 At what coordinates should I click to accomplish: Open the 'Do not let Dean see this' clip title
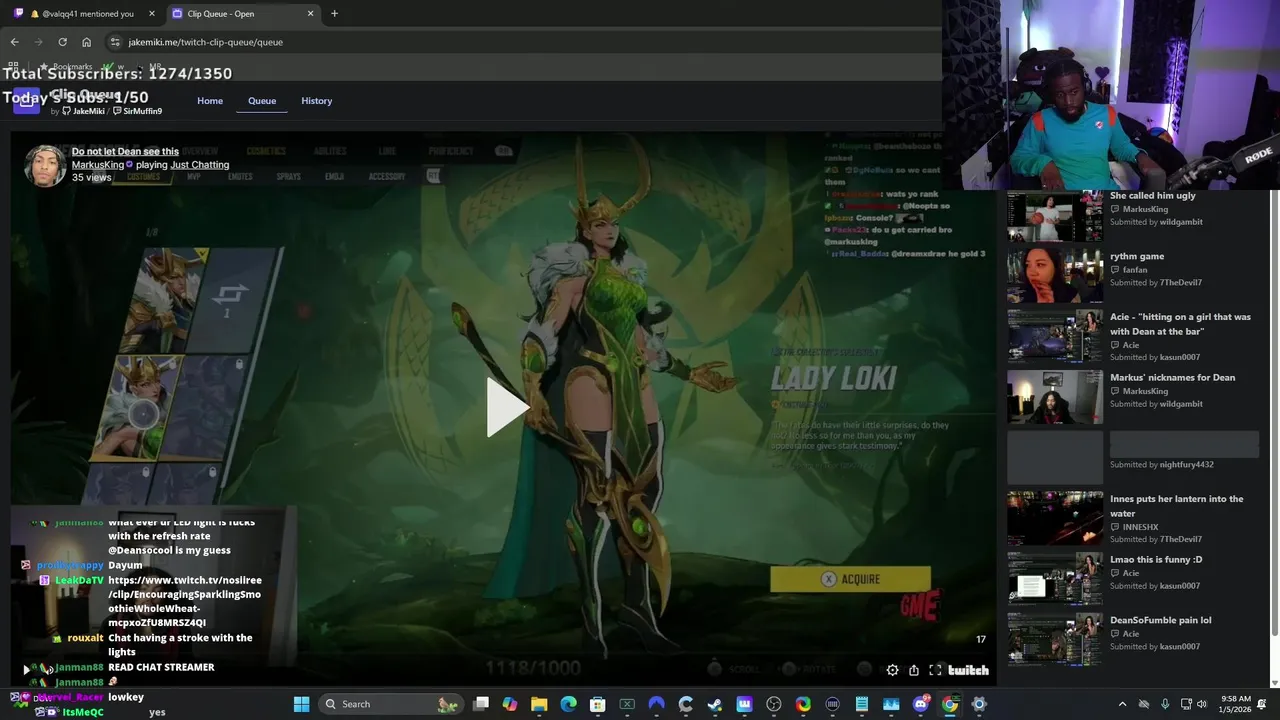coord(125,152)
